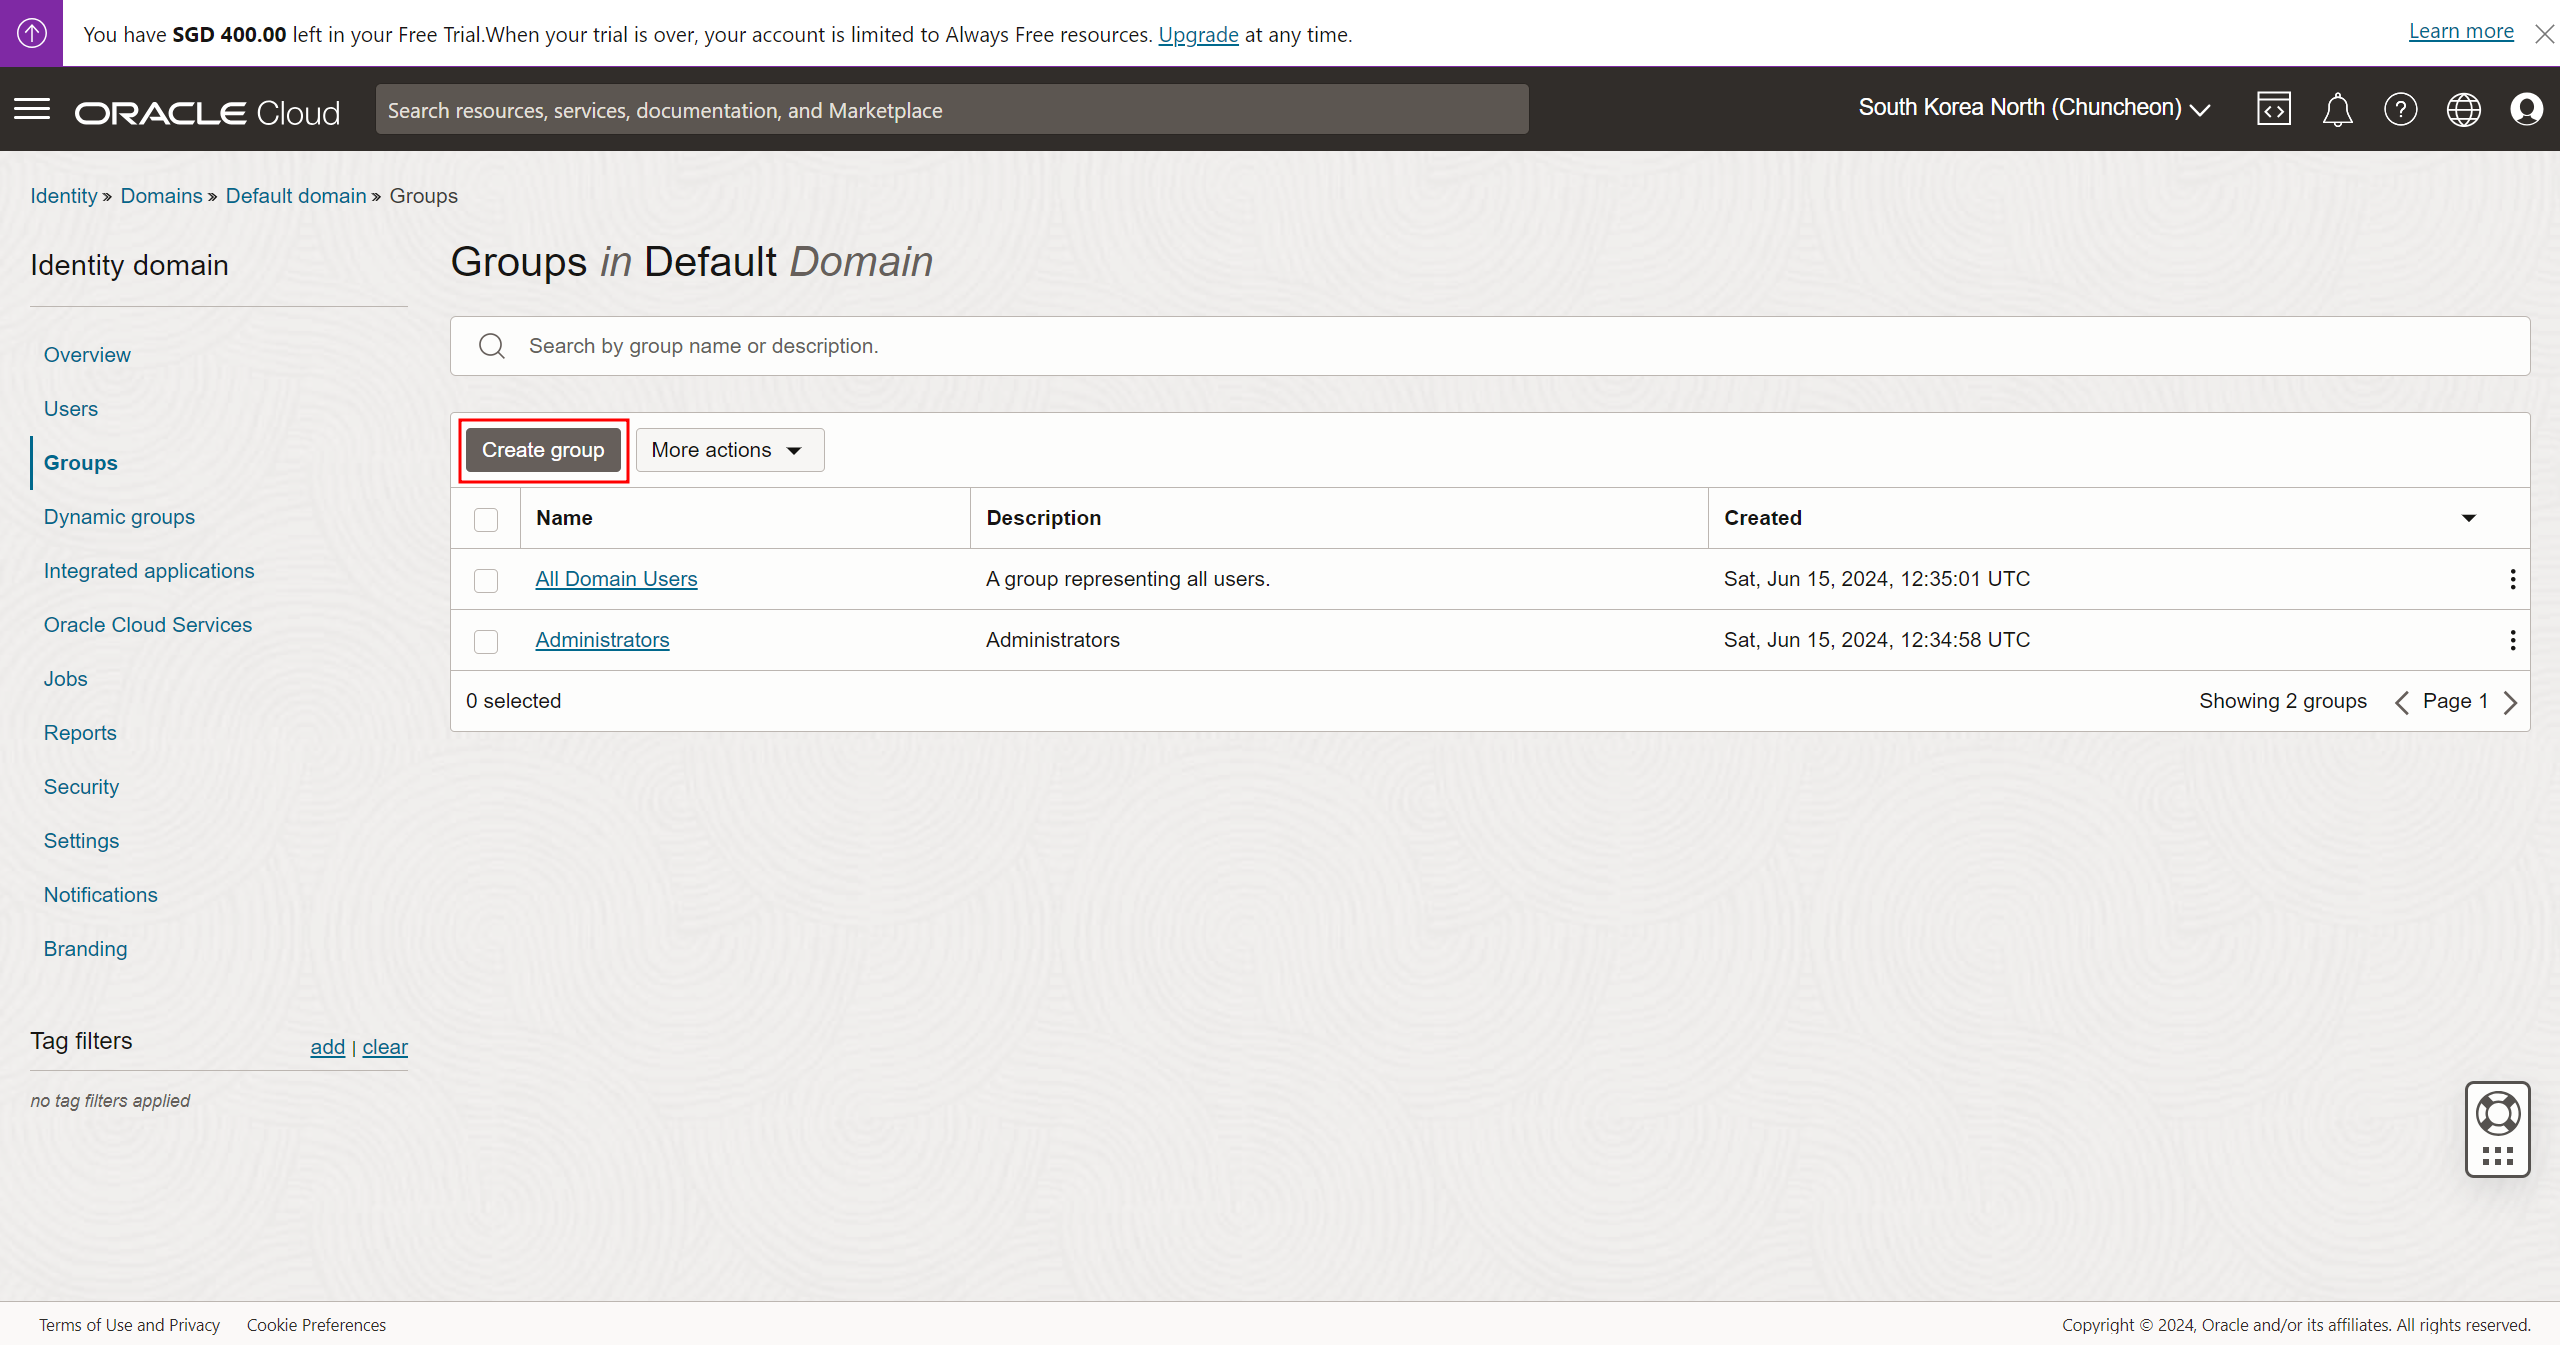Screen dimensions: 2560x1345
Task: Click the Create group button
Action: pos(543,450)
